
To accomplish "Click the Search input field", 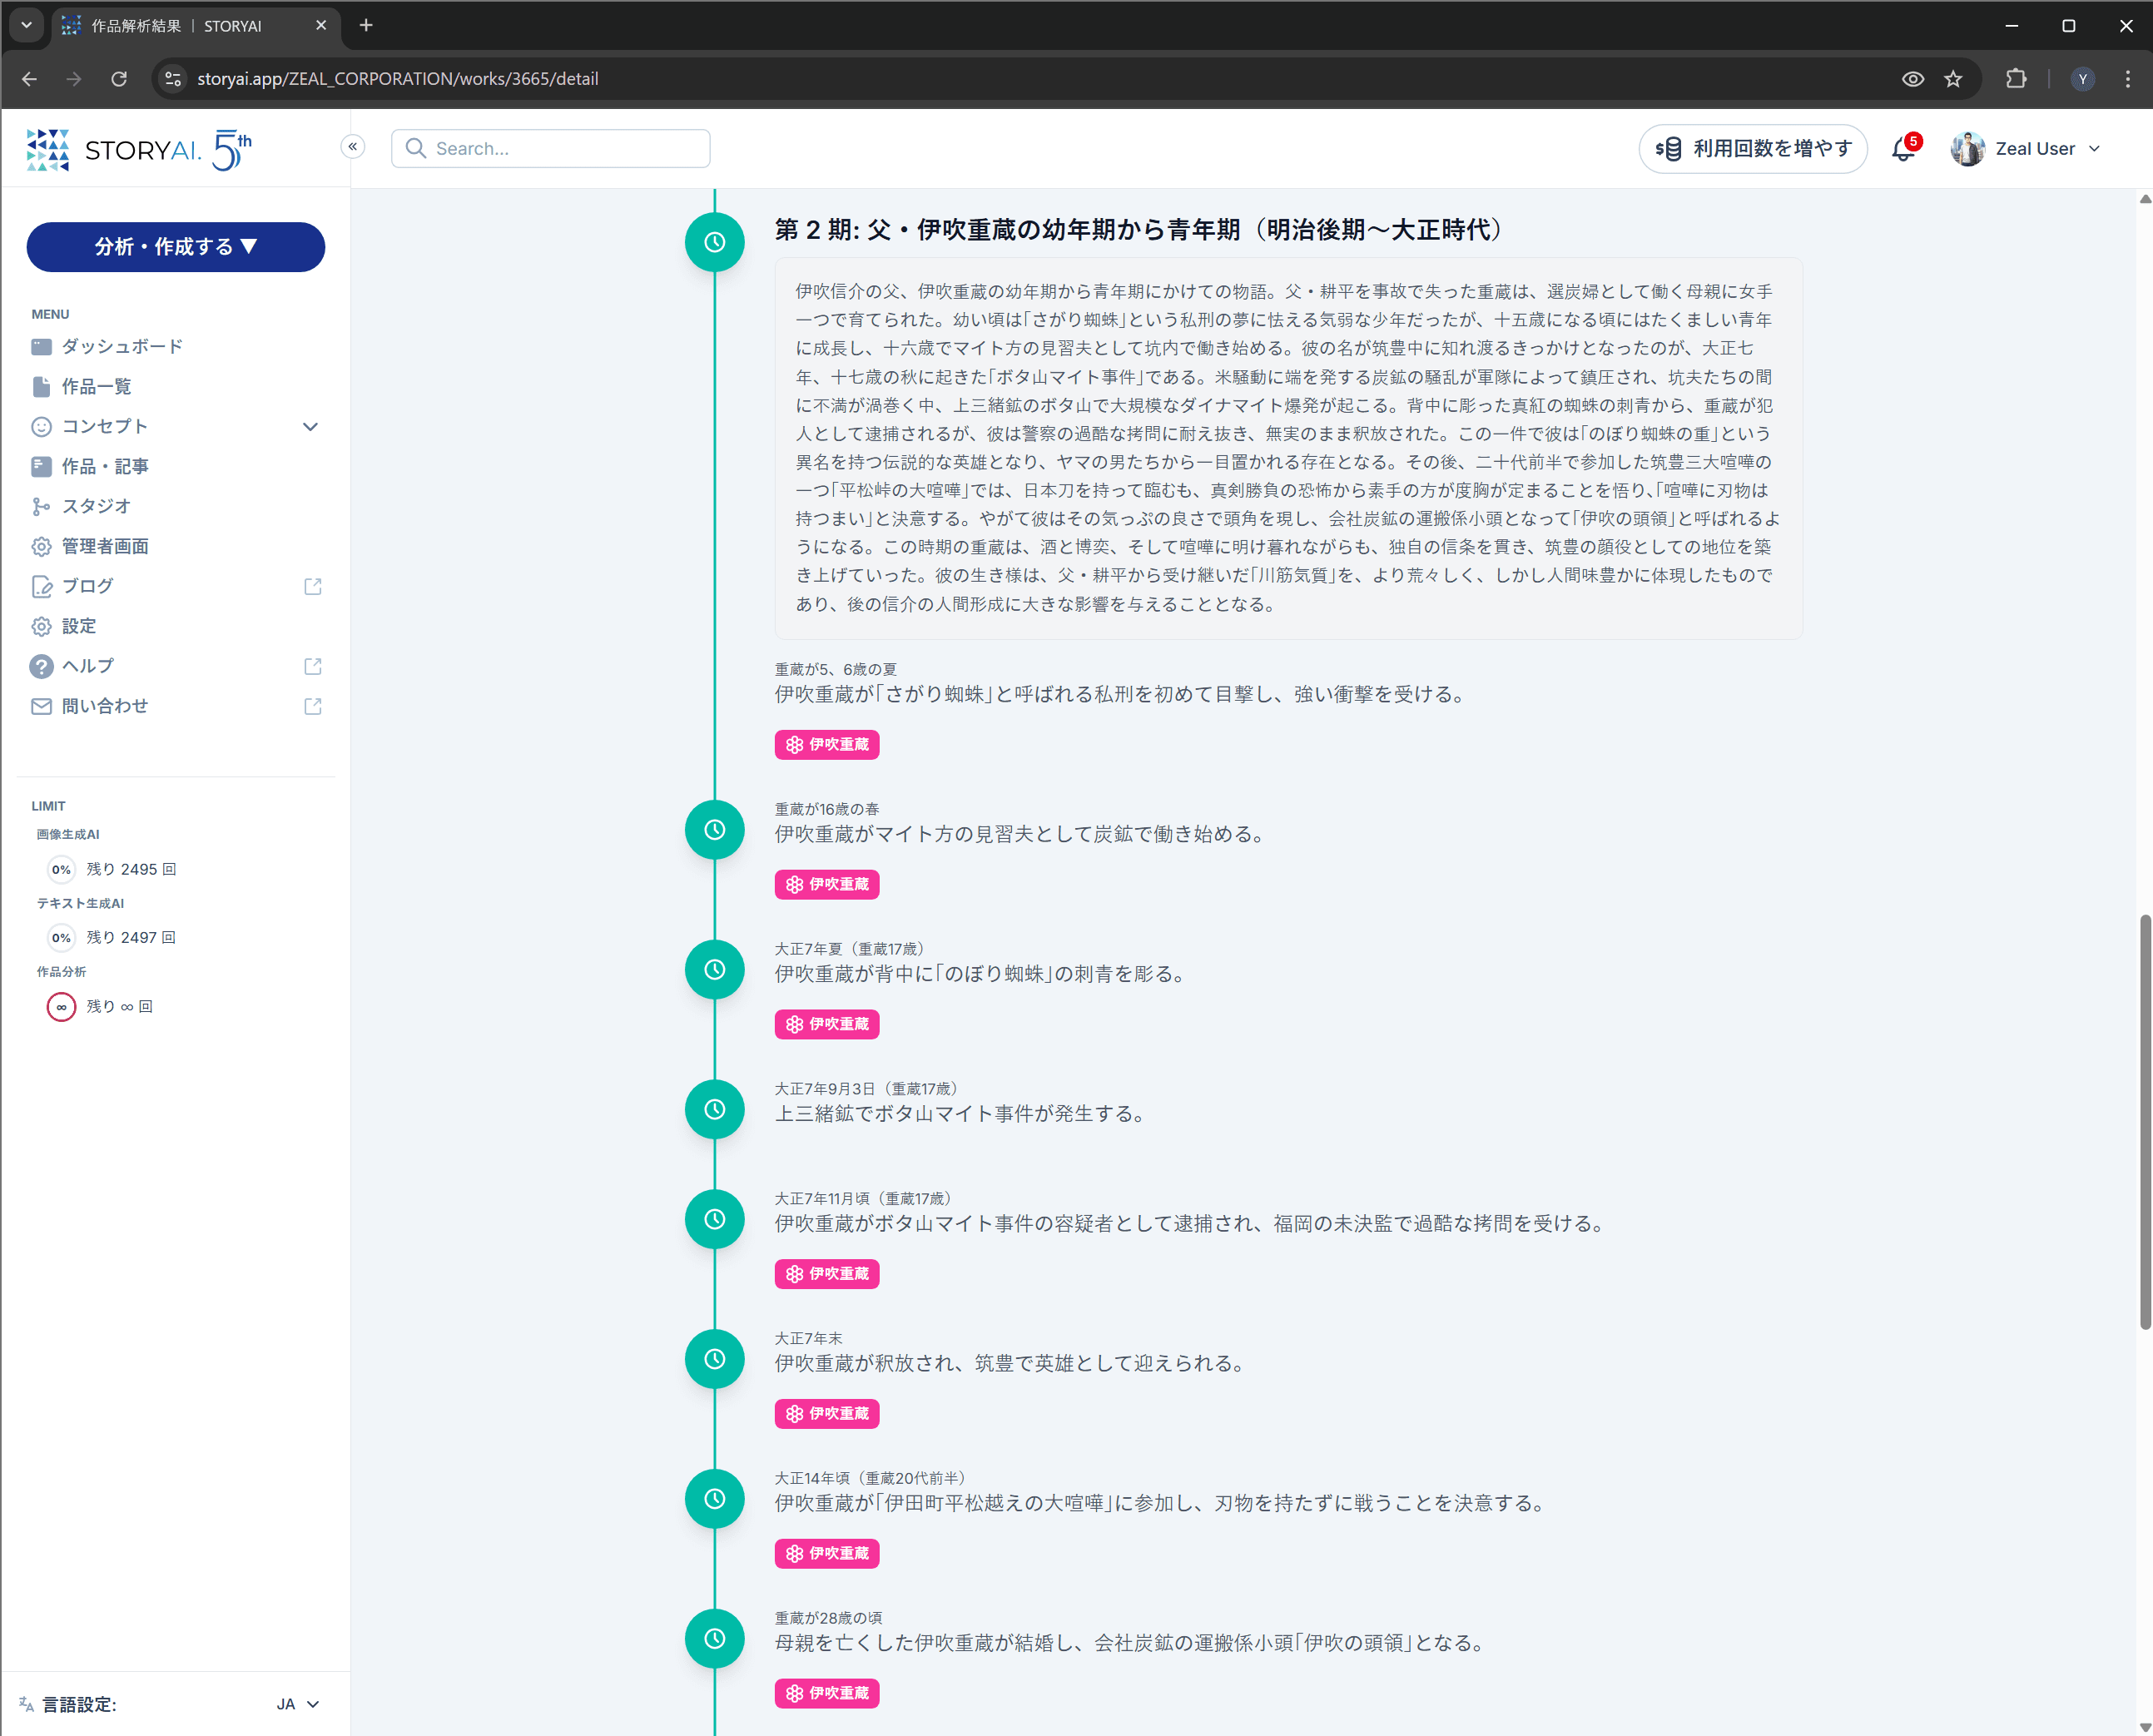I will tap(551, 149).
